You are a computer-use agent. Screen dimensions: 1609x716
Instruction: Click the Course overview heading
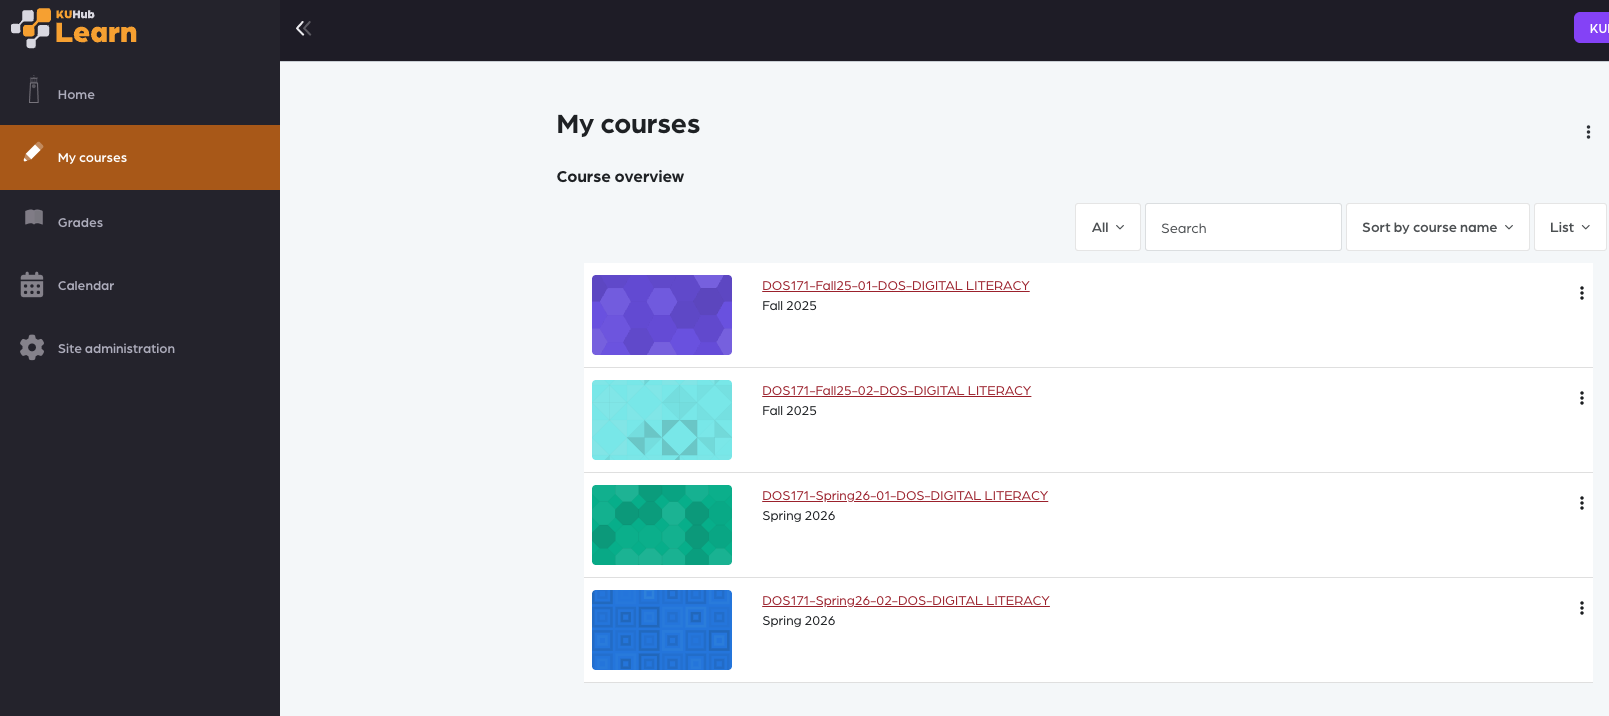tap(620, 177)
